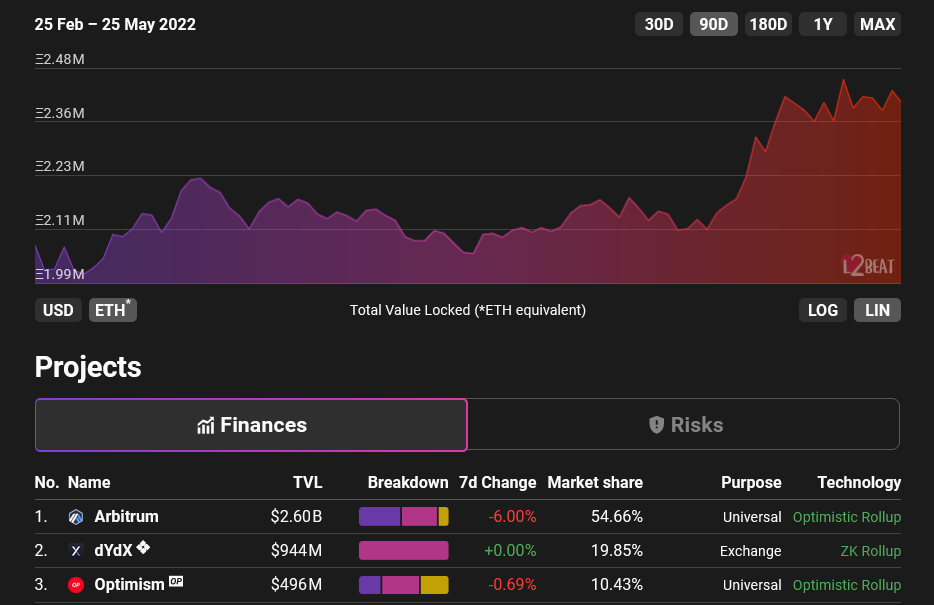Viewport: 934px width, 605px height.
Task: Select the 30D time range
Action: point(659,24)
